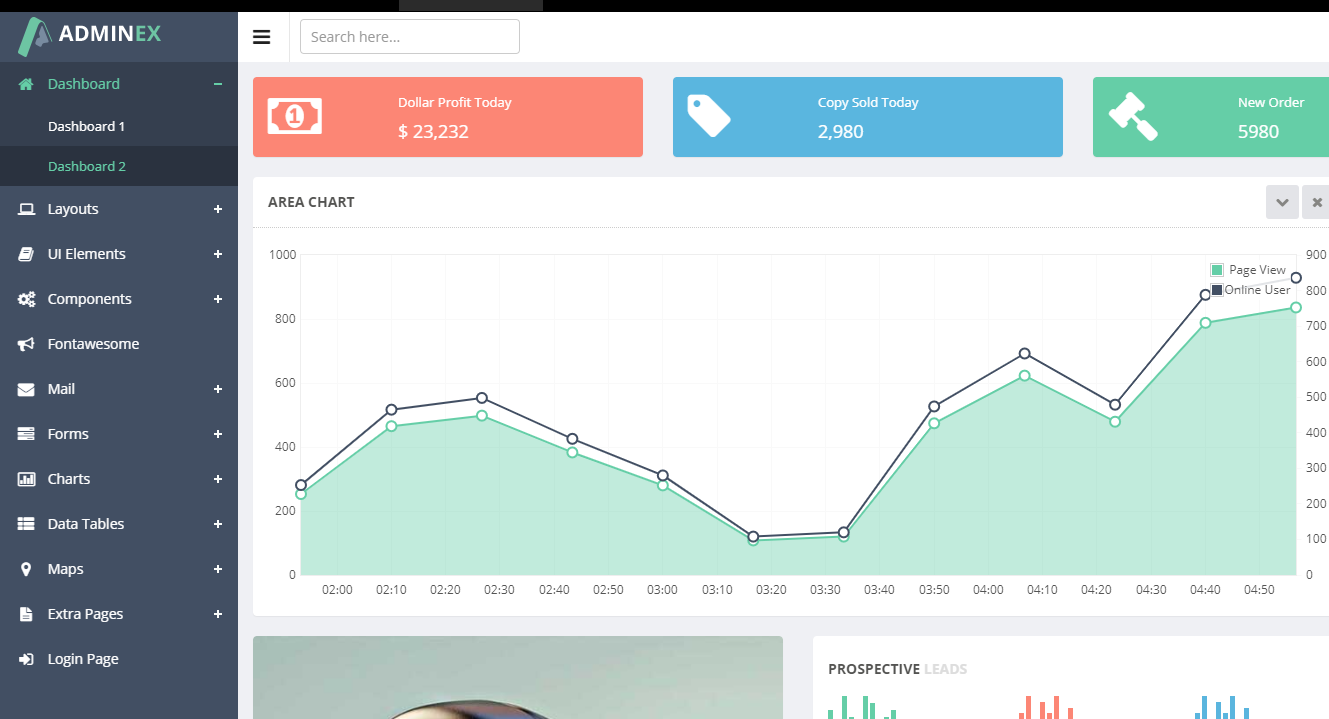Toggle Page View series legend swatch

tap(1217, 270)
